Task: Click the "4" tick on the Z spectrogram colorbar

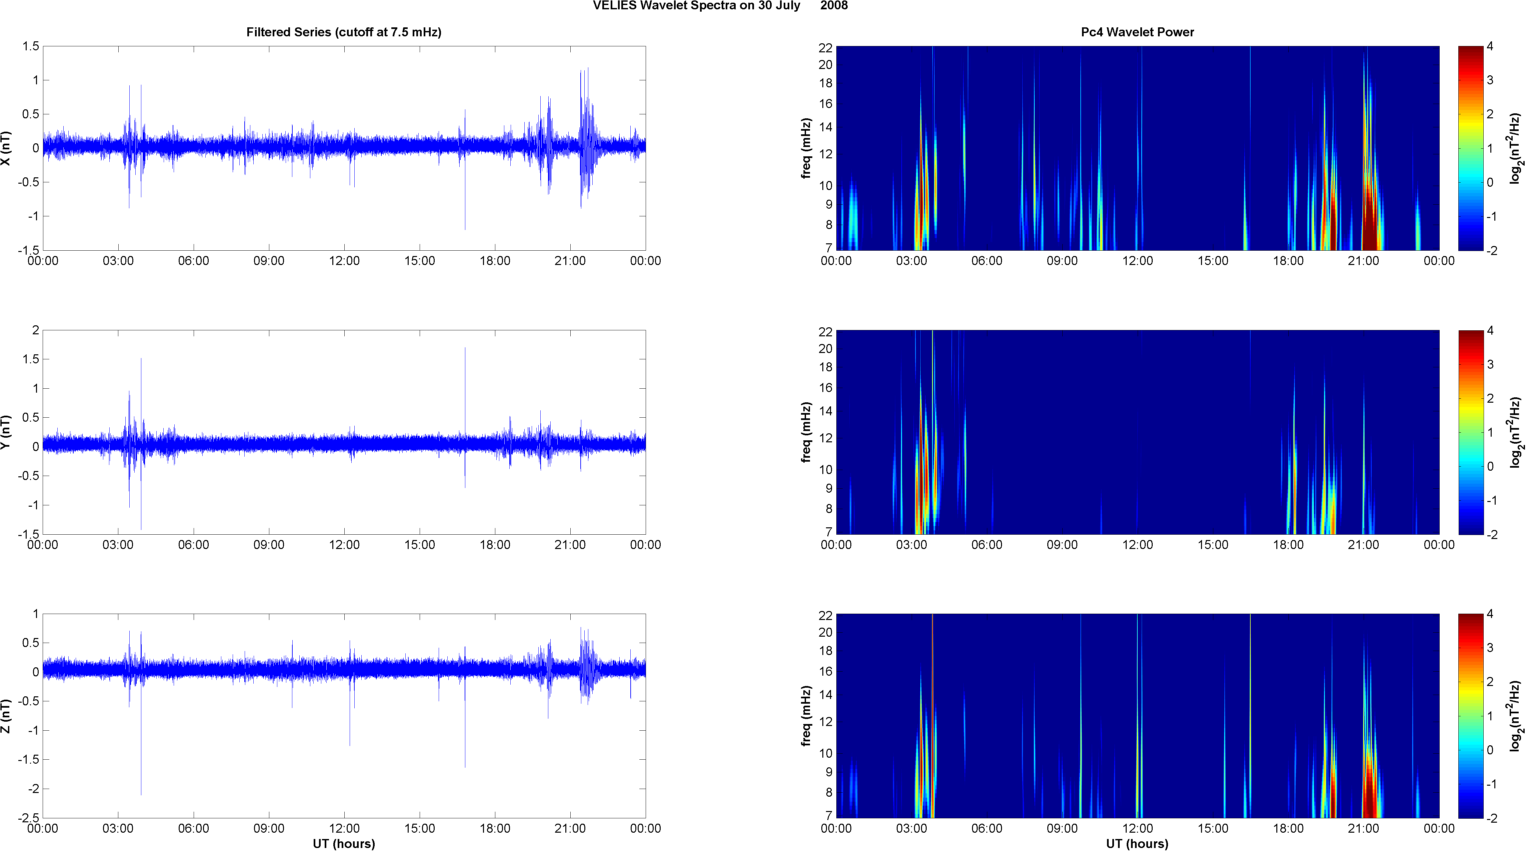Action: pyautogui.click(x=1490, y=614)
